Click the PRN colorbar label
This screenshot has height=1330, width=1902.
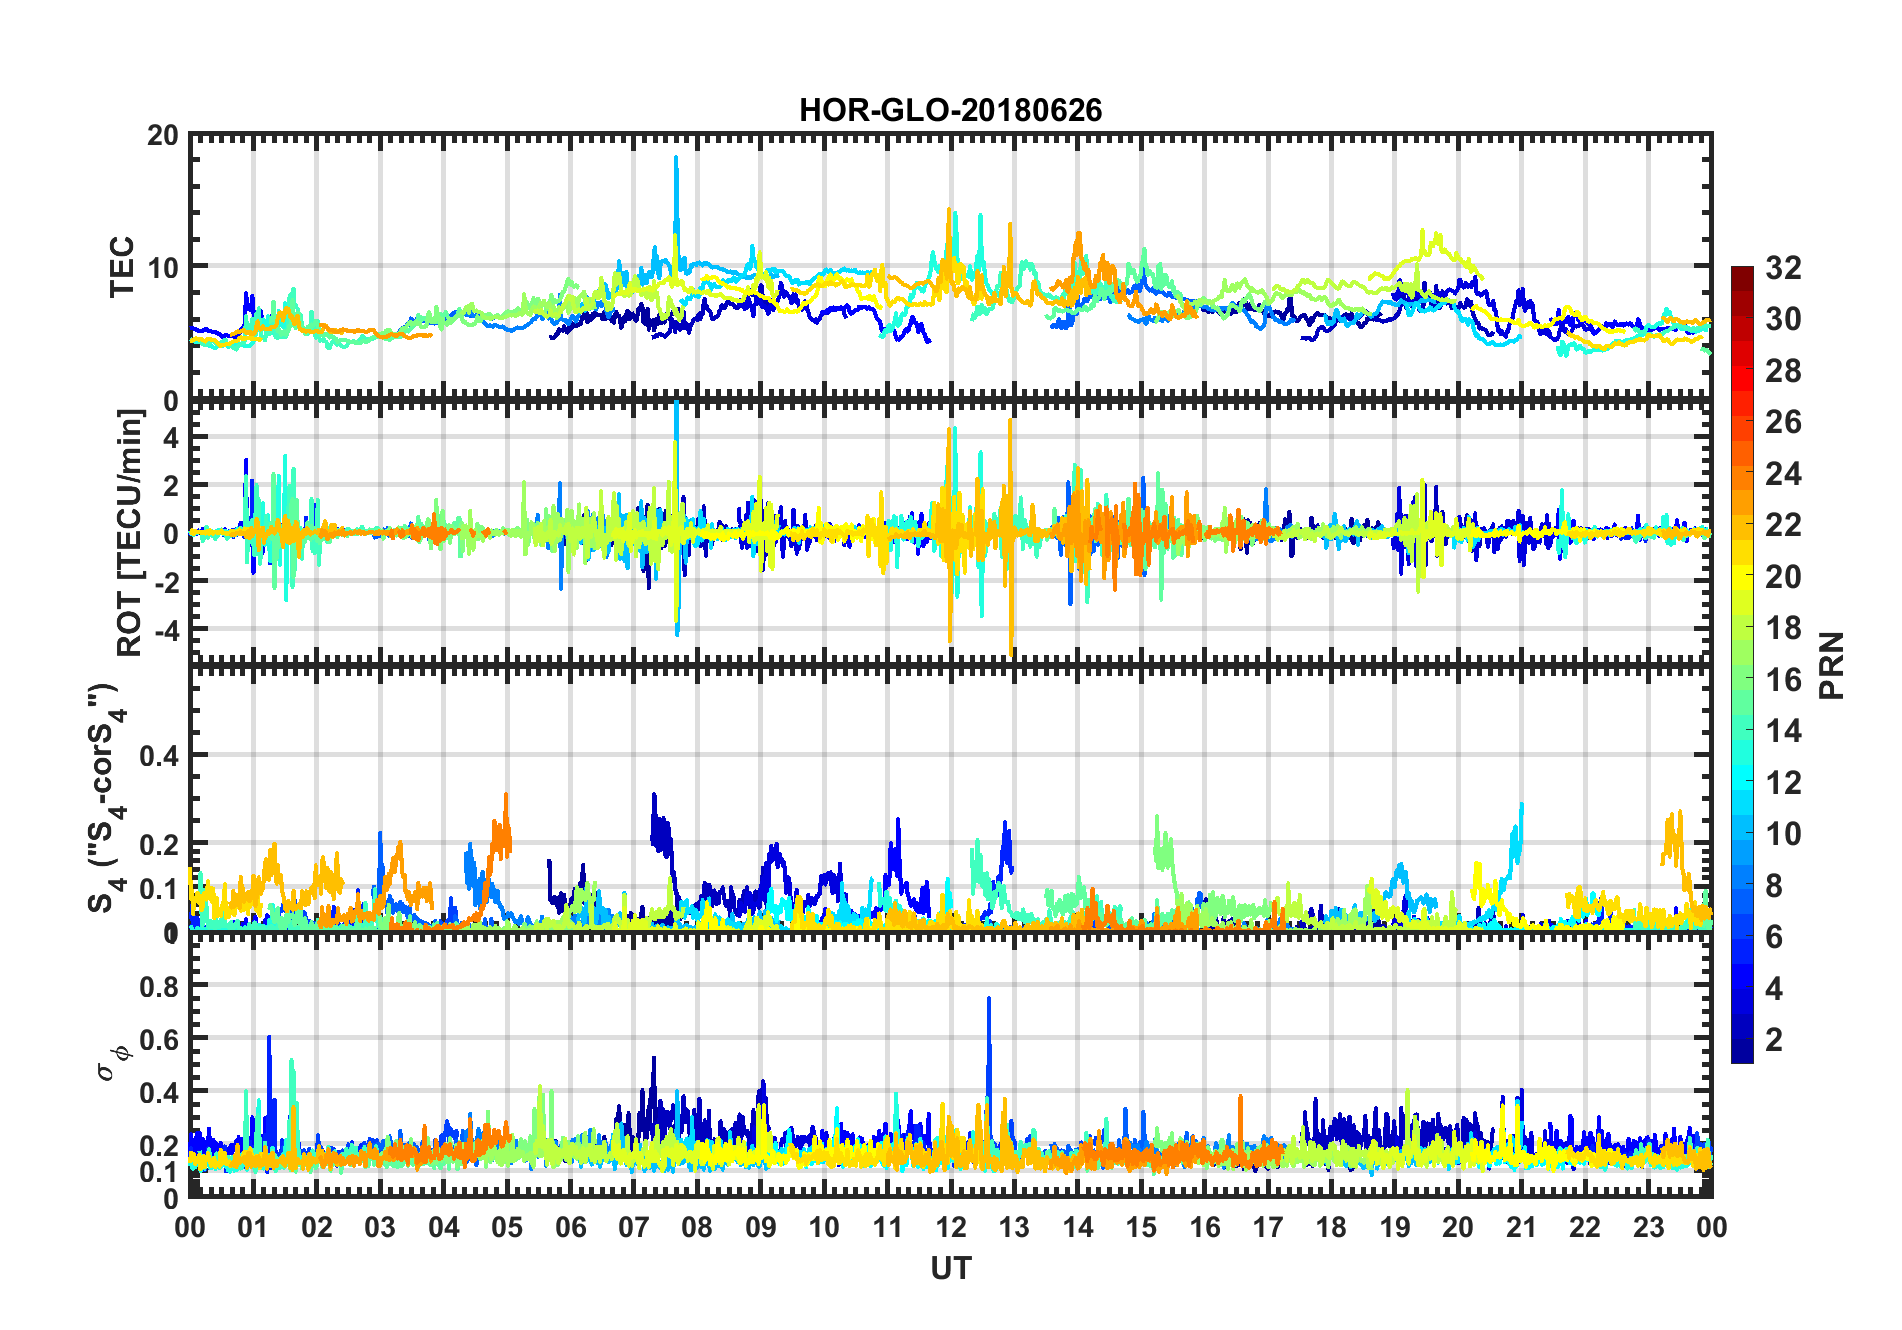1832,665
